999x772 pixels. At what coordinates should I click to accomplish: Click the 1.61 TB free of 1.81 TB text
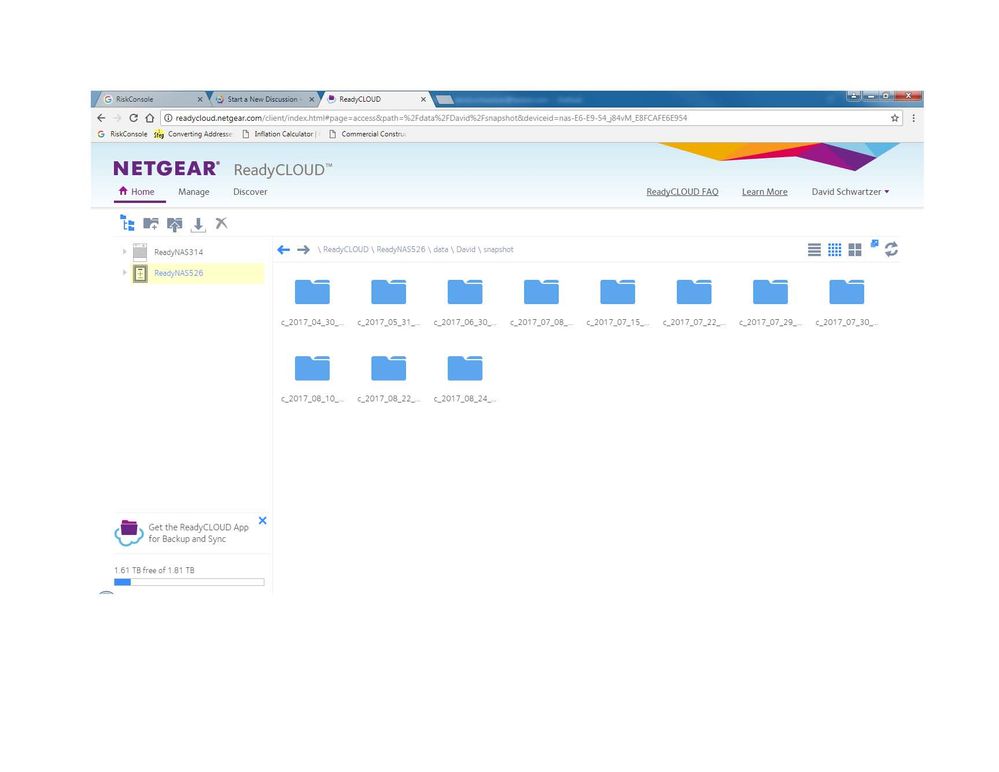click(x=154, y=570)
